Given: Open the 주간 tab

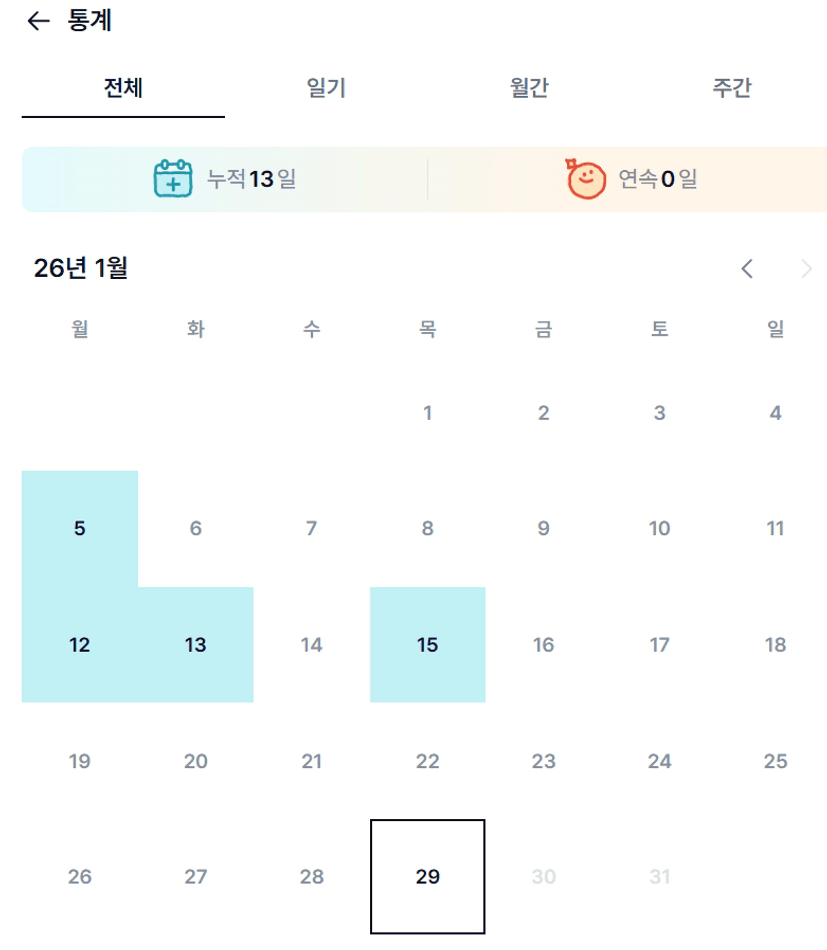Looking at the screenshot, I should coord(732,88).
